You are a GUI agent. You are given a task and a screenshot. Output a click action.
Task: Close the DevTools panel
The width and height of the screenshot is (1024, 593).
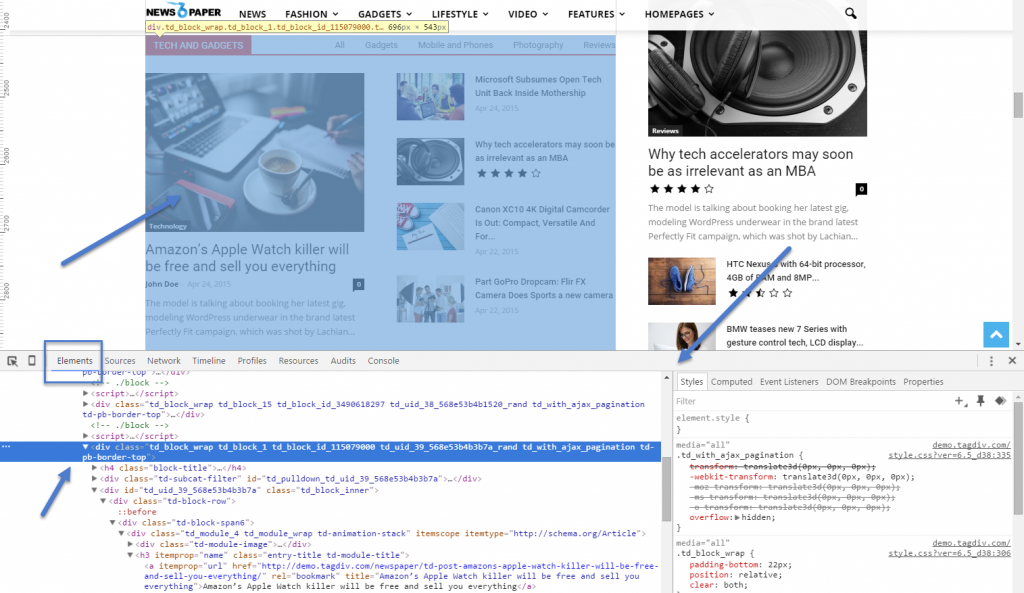point(1012,361)
